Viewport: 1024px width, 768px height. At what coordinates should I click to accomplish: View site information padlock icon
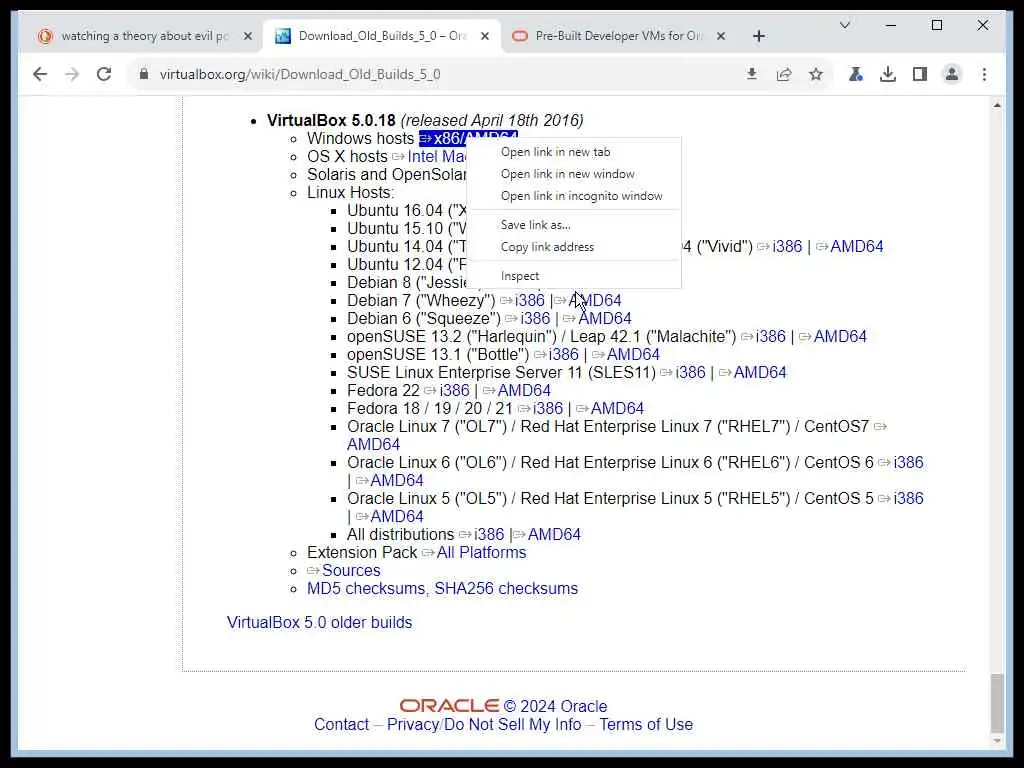(x=144, y=74)
